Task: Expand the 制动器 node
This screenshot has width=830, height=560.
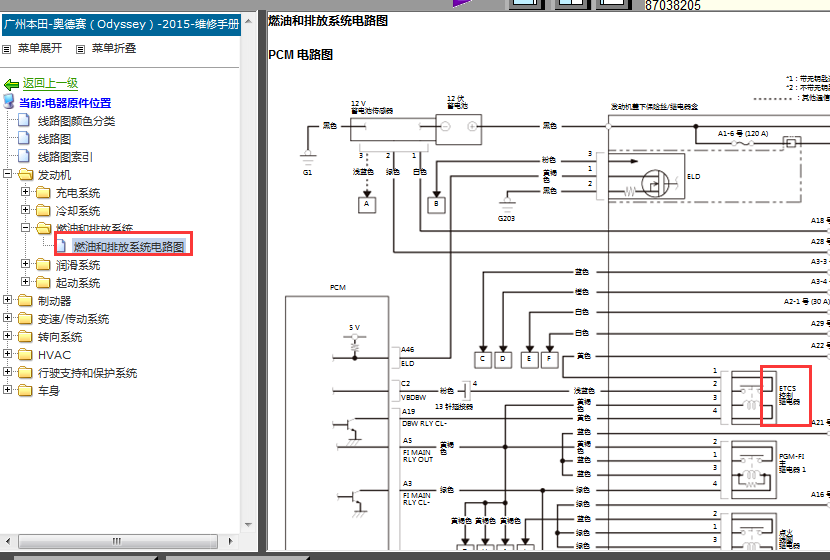Action: click(7, 300)
